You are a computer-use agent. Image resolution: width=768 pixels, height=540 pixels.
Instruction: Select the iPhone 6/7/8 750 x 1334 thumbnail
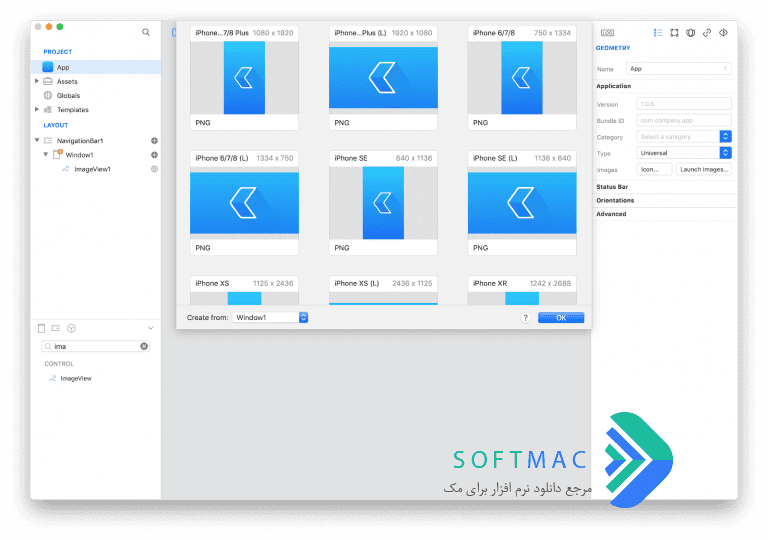[522, 78]
